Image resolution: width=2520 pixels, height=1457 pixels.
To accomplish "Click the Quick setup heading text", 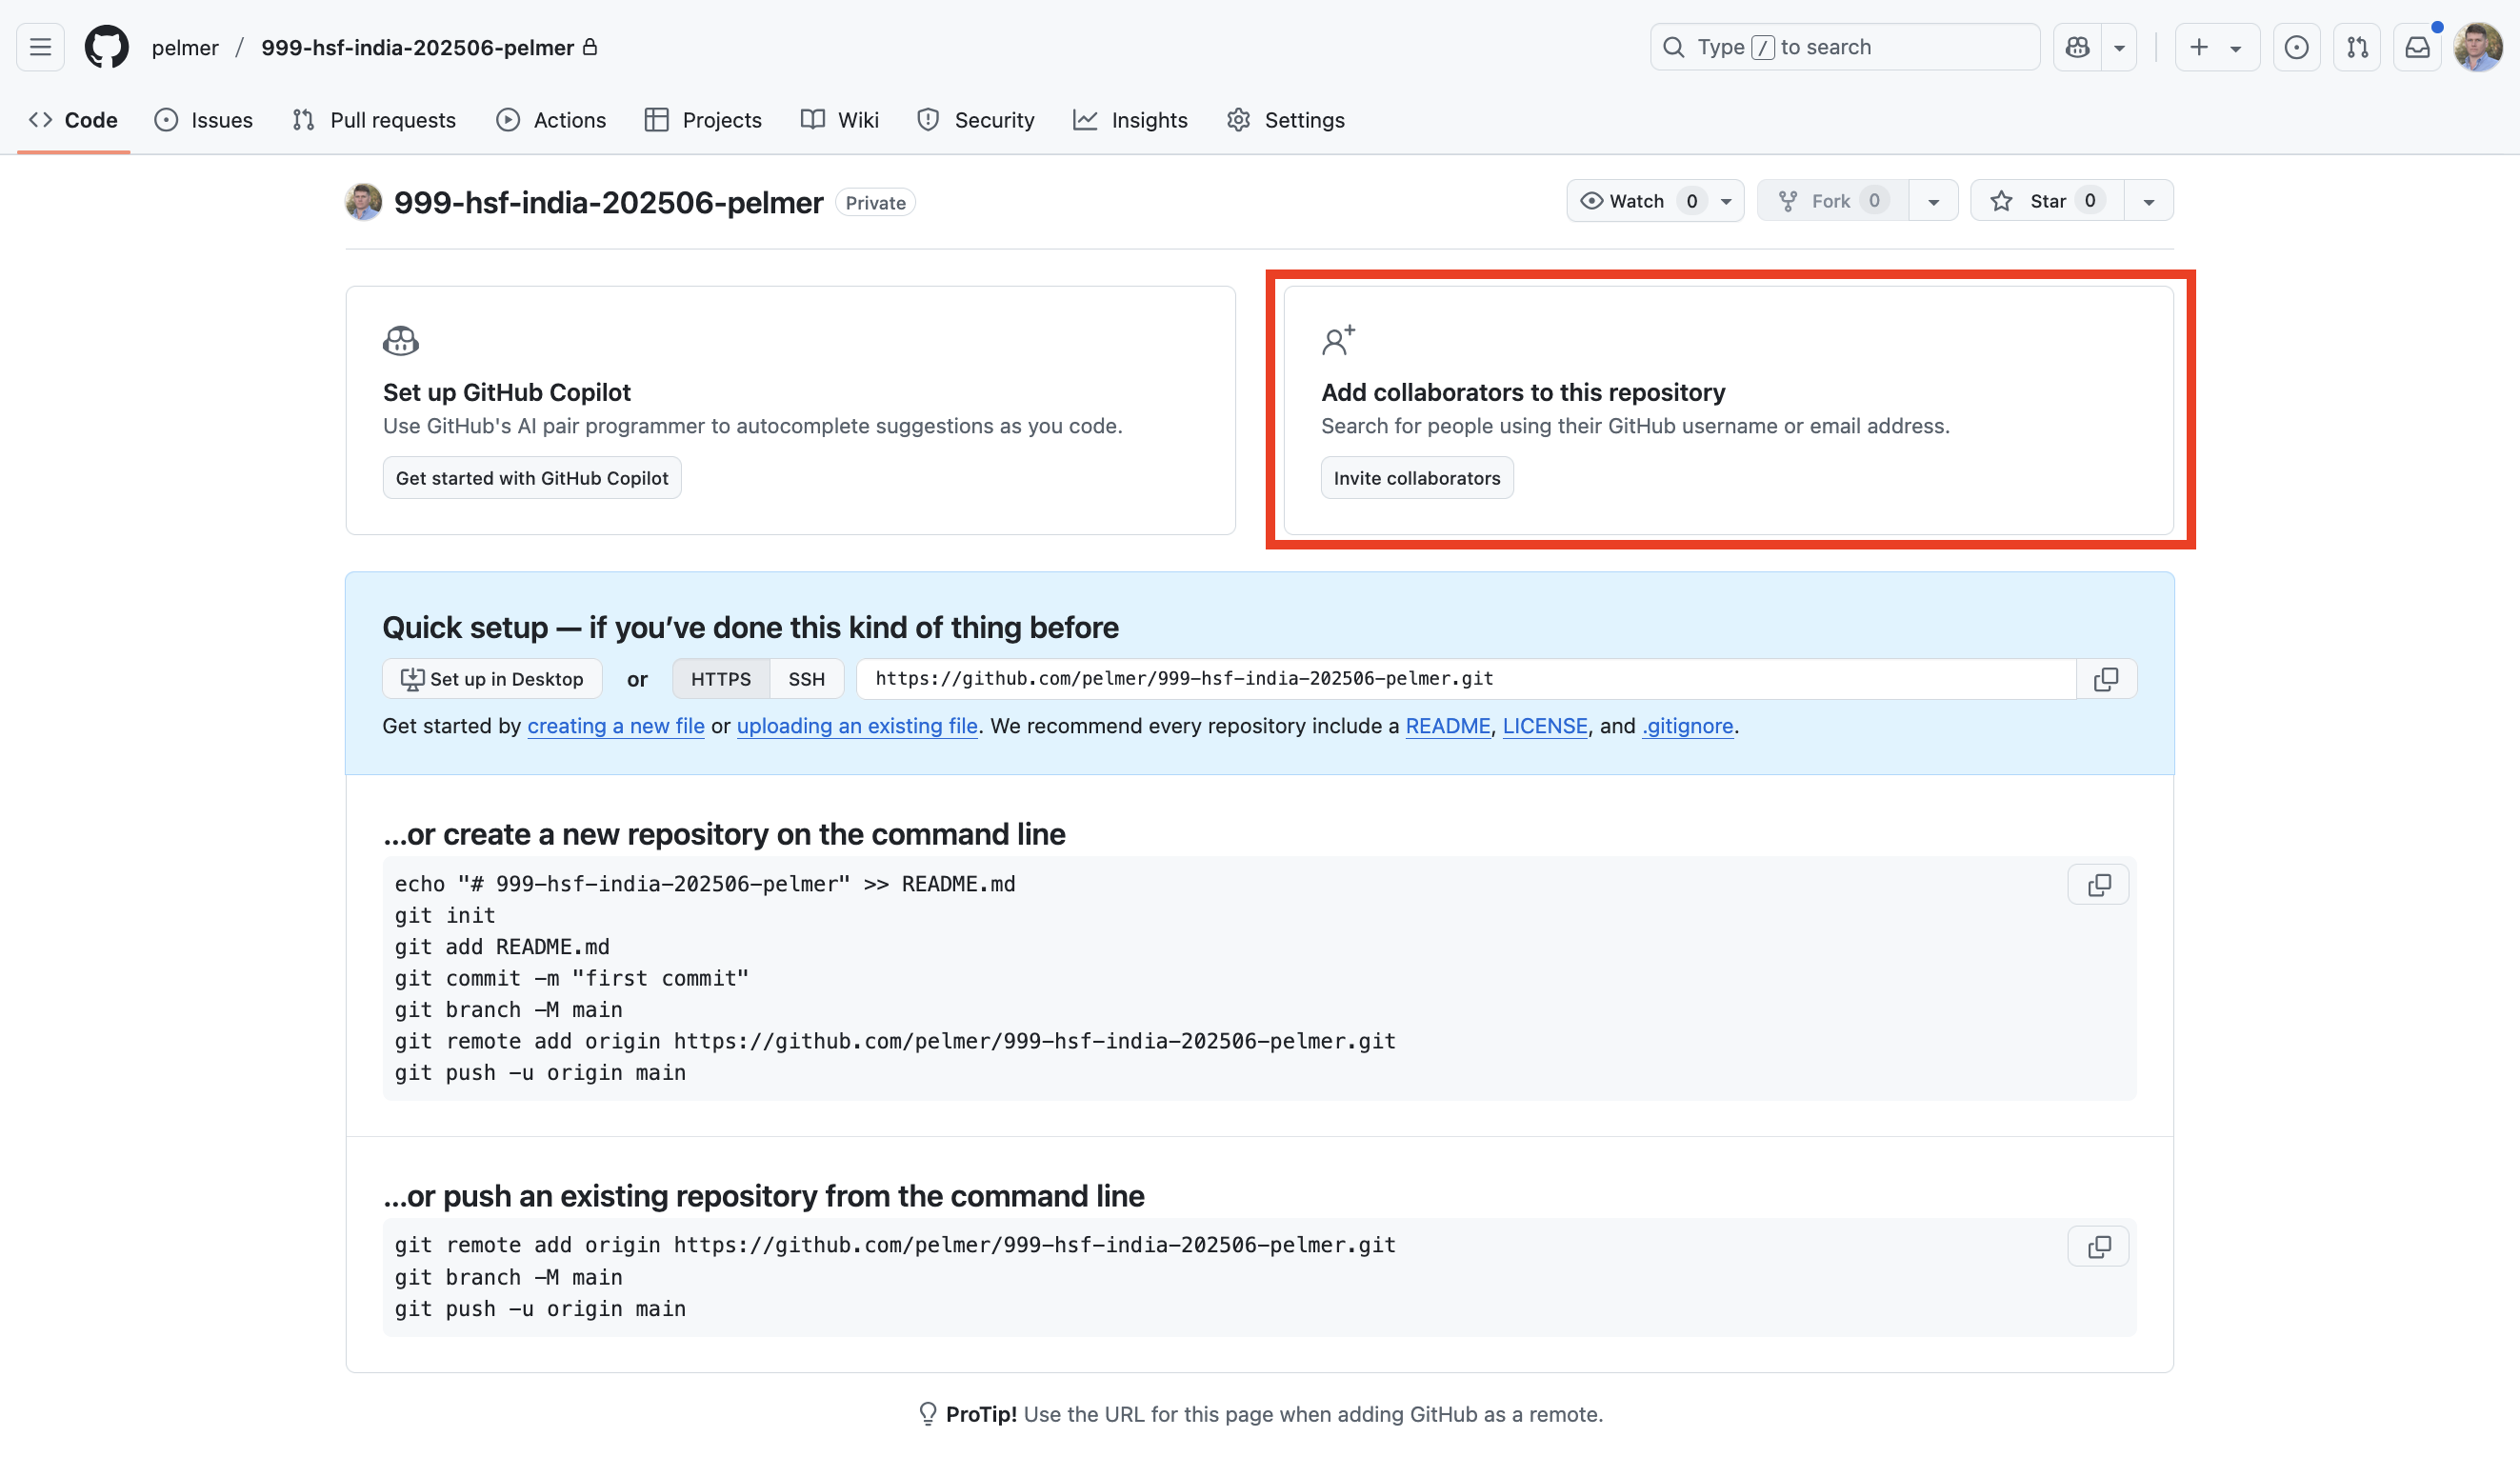I will 750,628.
